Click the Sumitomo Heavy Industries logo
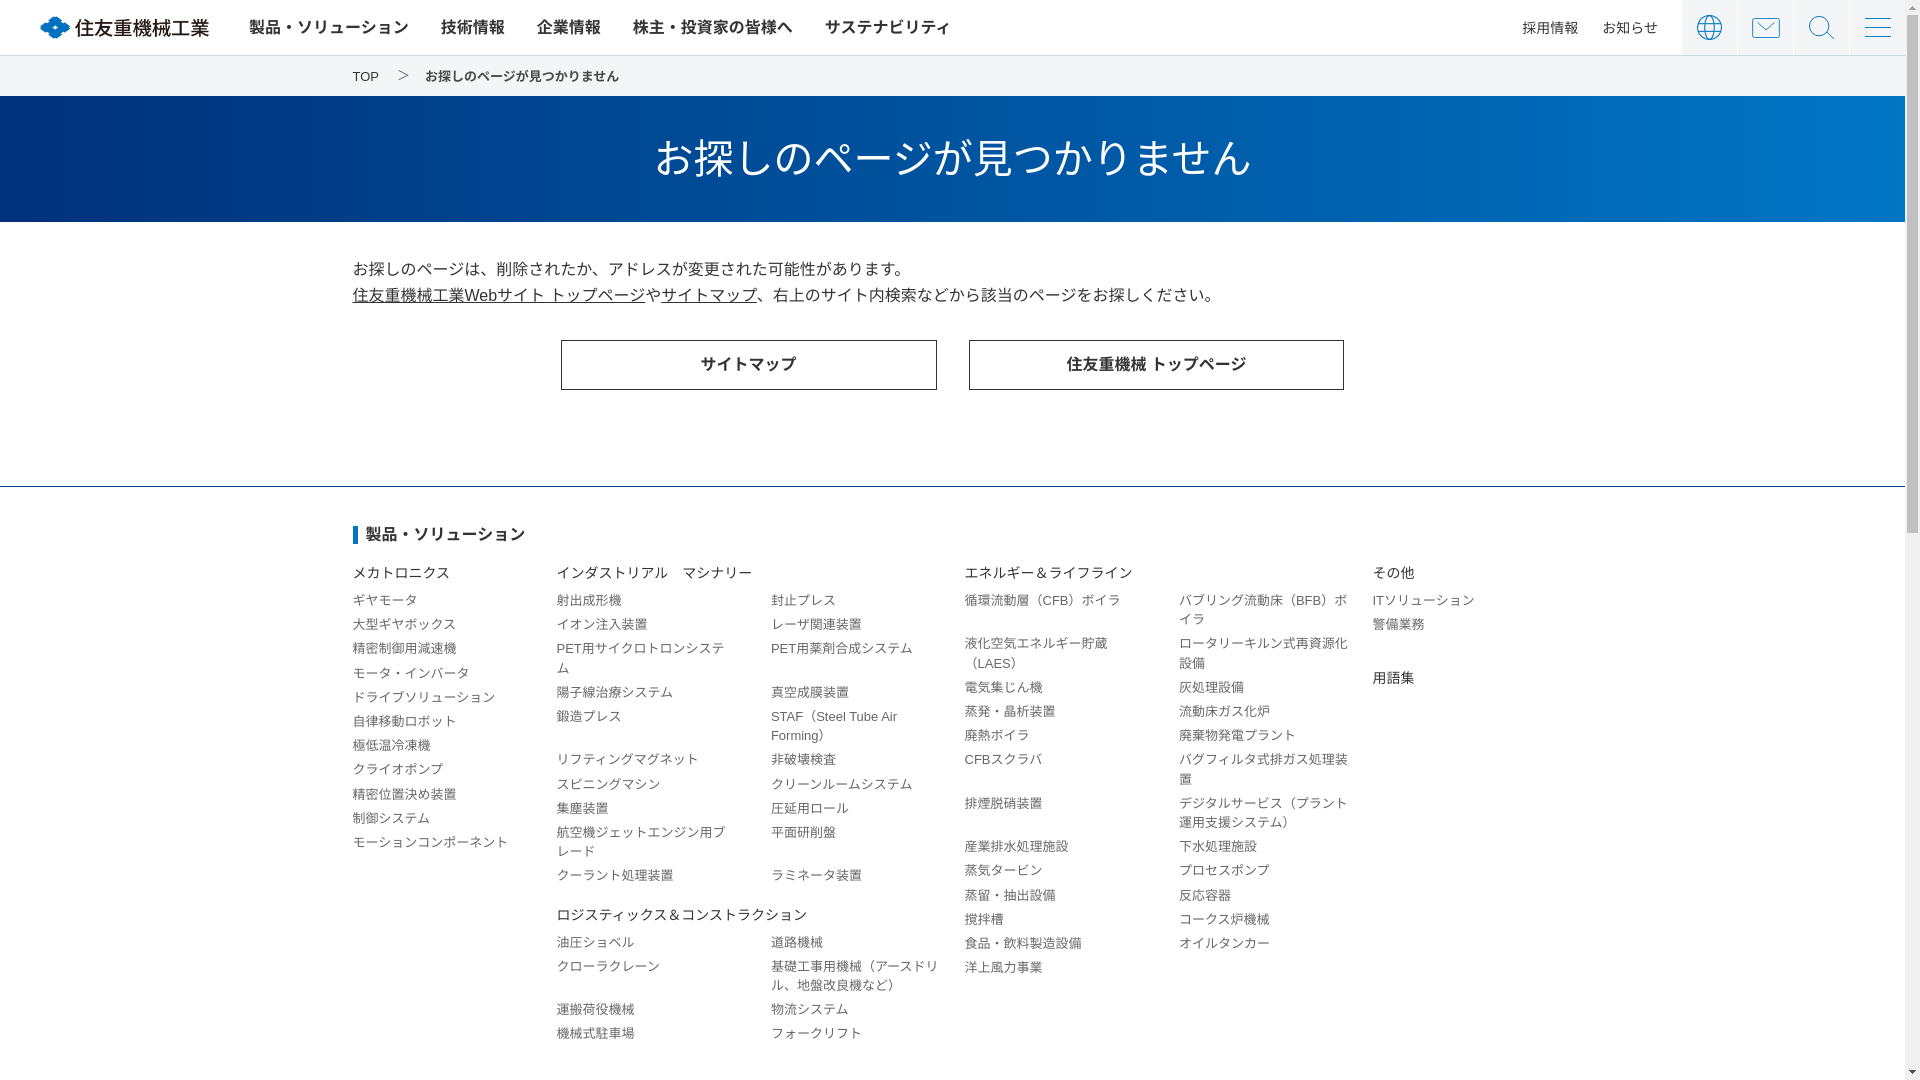Image resolution: width=1920 pixels, height=1080 pixels. point(125,27)
